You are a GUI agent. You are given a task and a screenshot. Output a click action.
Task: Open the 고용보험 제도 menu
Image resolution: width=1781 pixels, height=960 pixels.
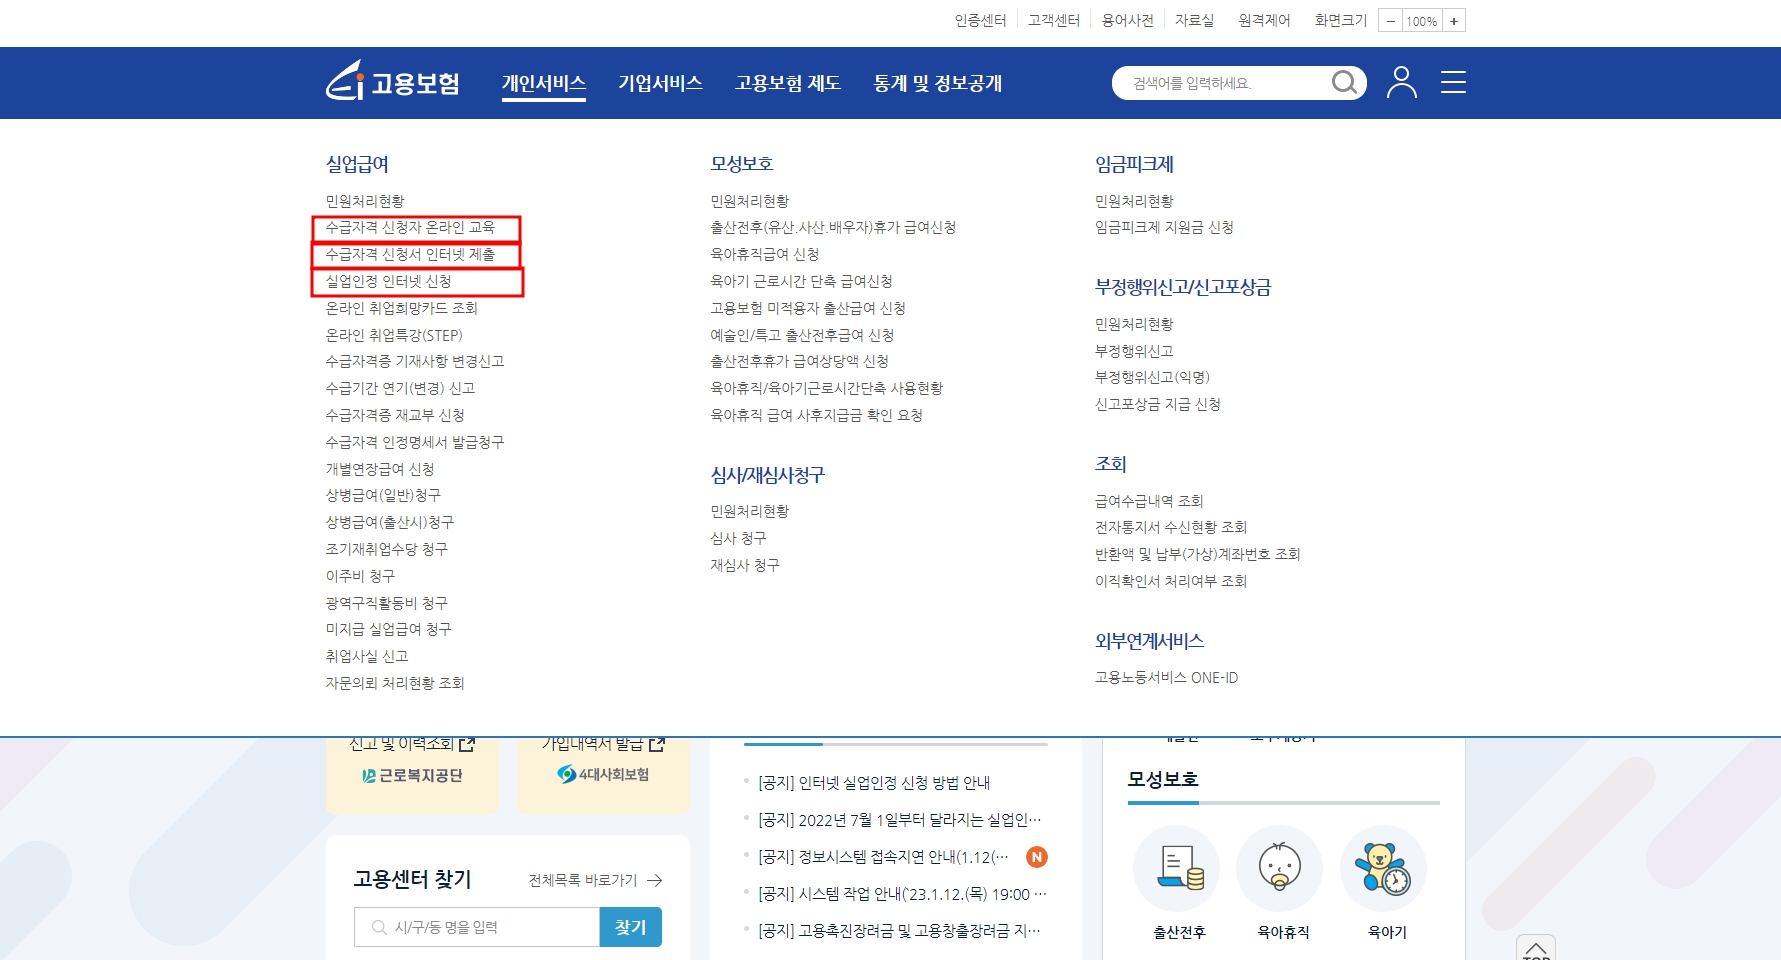click(788, 83)
